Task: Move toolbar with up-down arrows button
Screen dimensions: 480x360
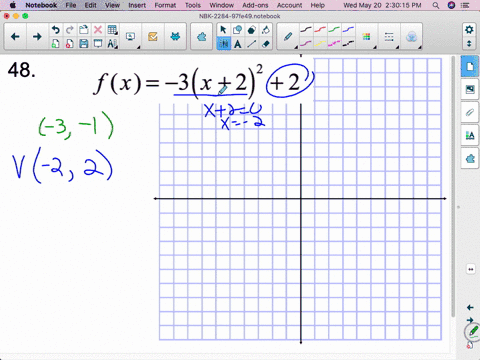Action: coord(469,44)
